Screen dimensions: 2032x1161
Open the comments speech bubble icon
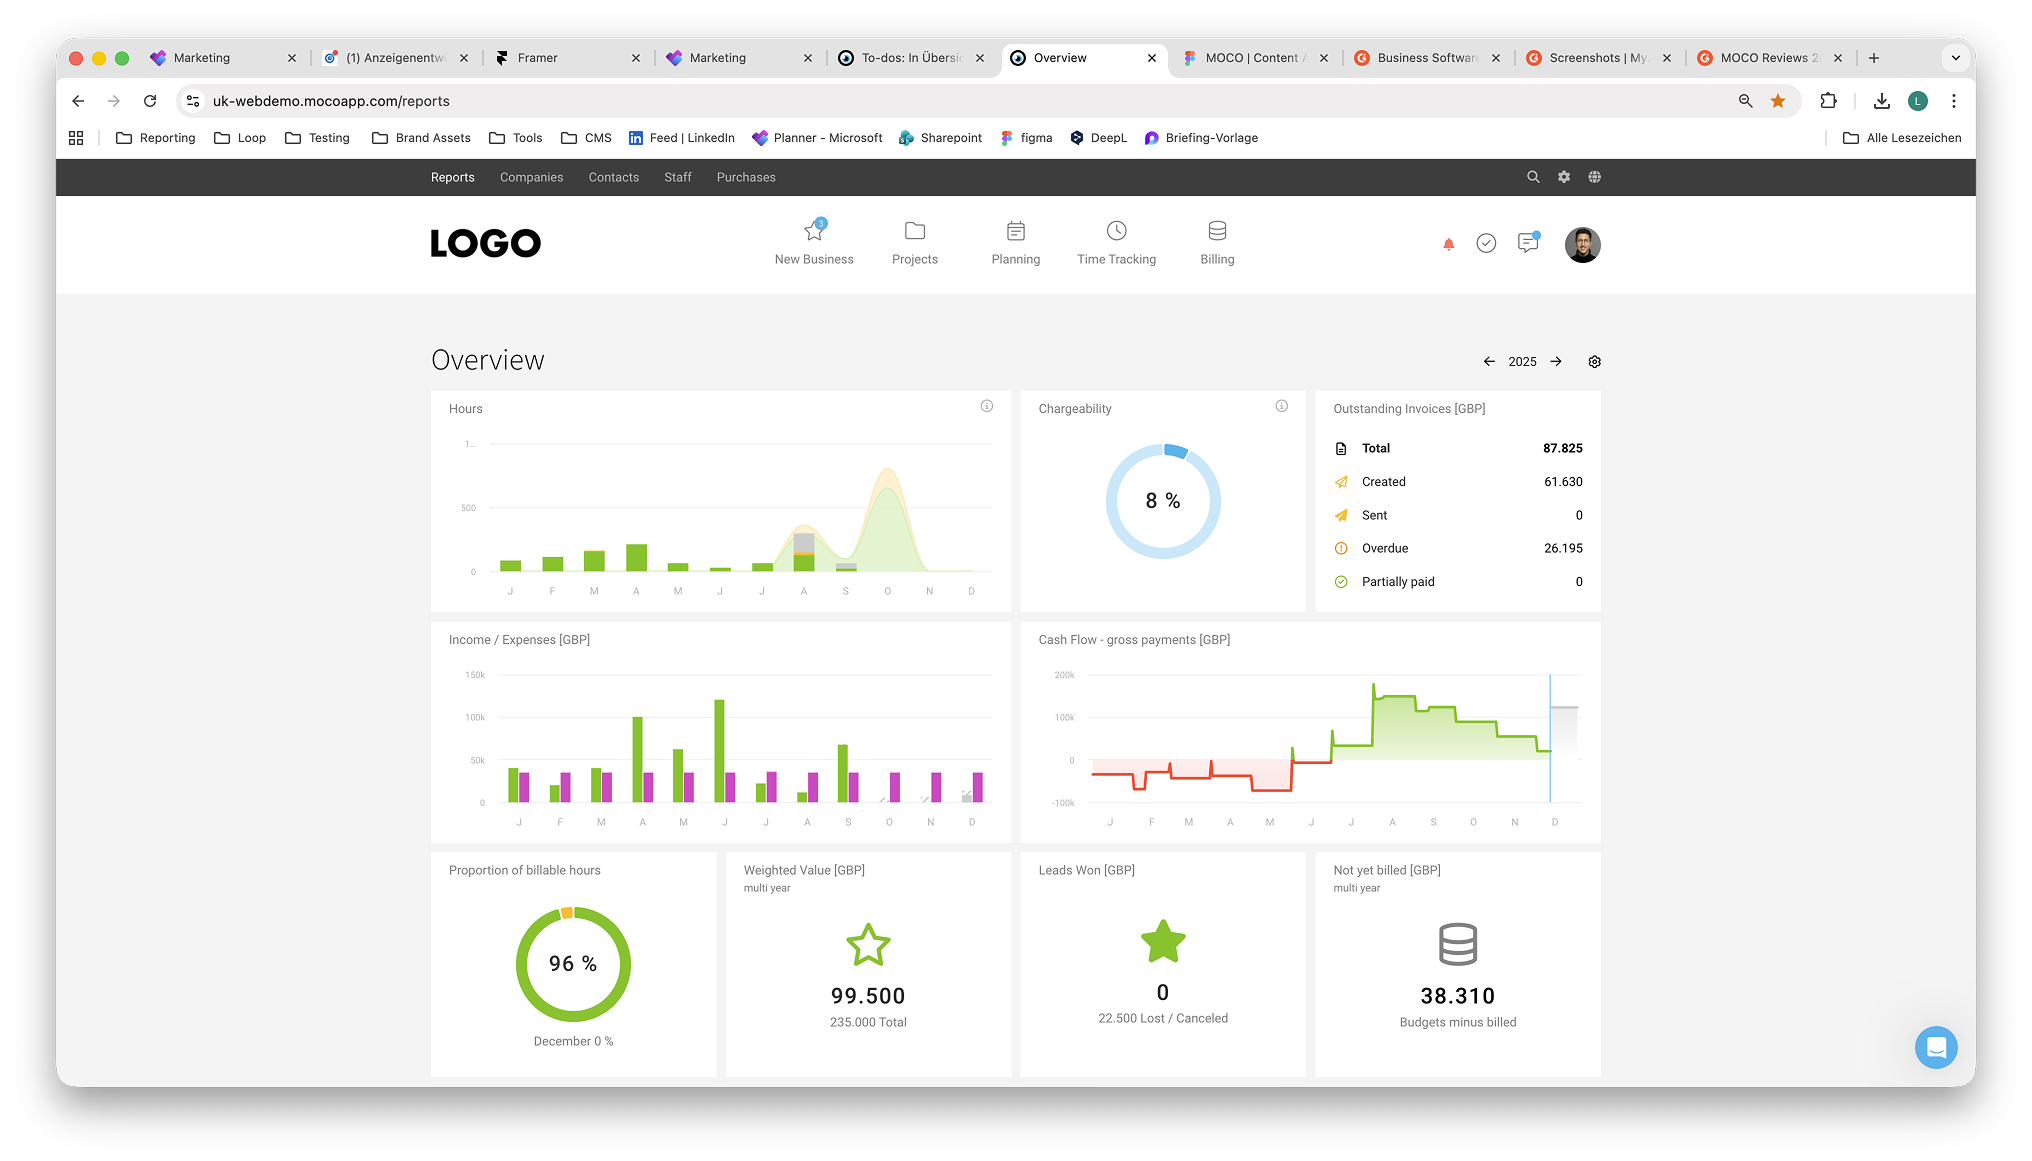1527,243
